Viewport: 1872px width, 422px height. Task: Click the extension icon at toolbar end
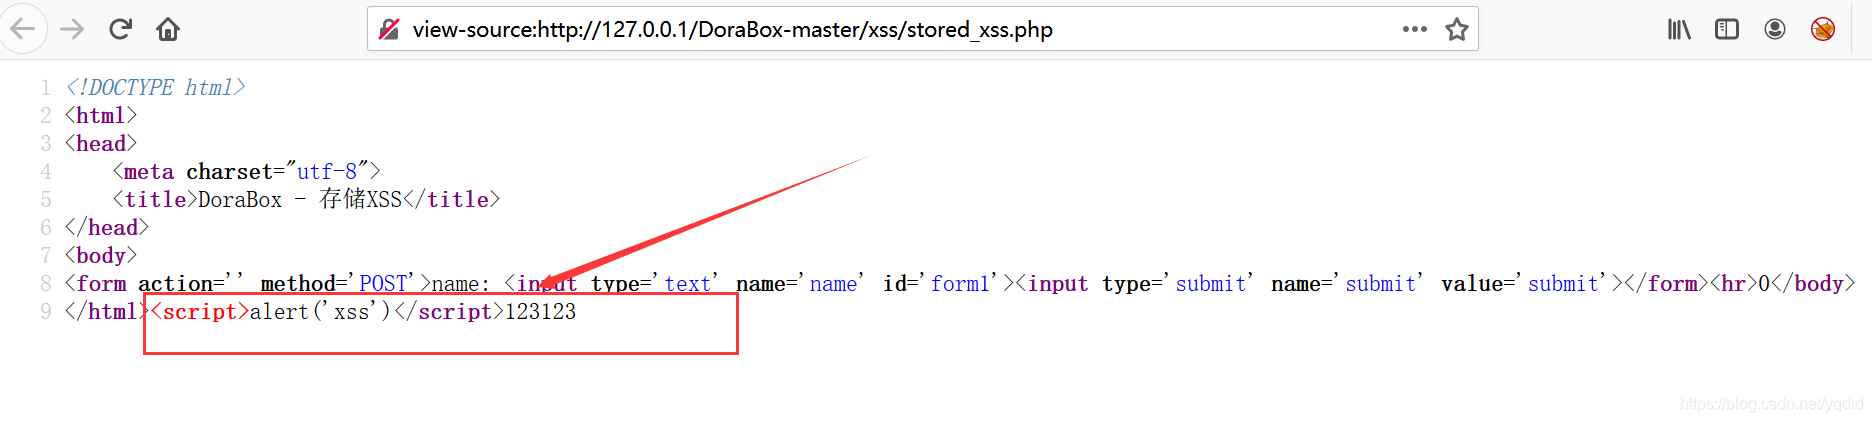coord(1823,29)
